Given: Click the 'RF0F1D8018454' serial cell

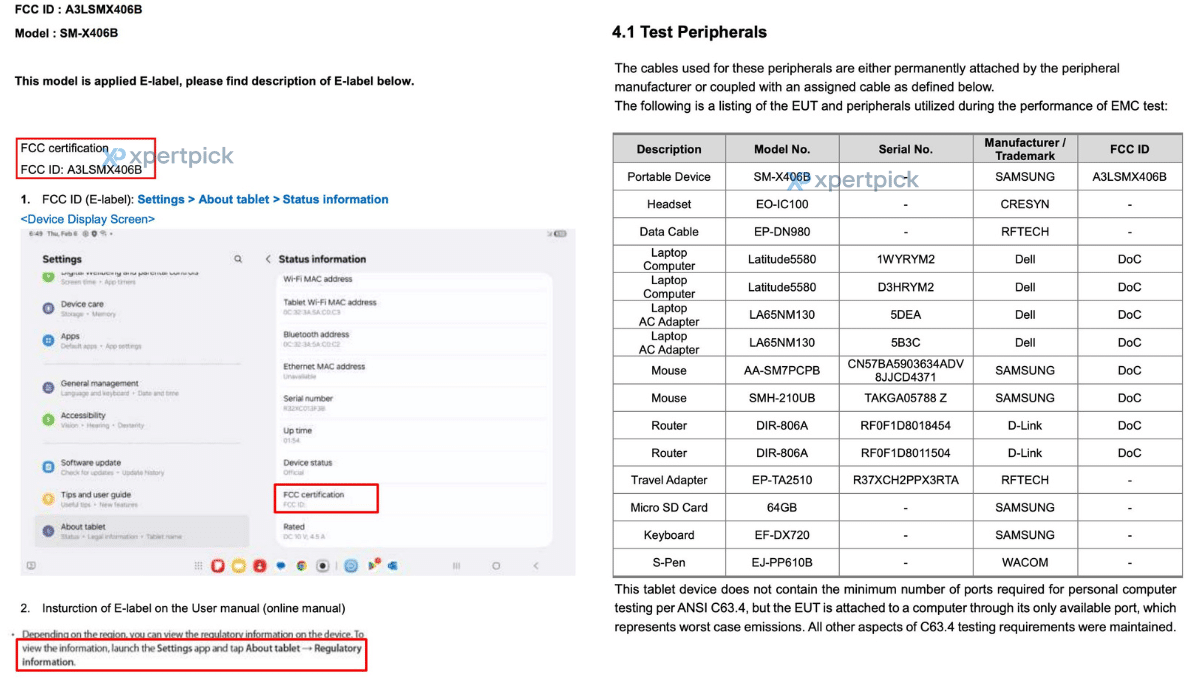Looking at the screenshot, I should (905, 425).
